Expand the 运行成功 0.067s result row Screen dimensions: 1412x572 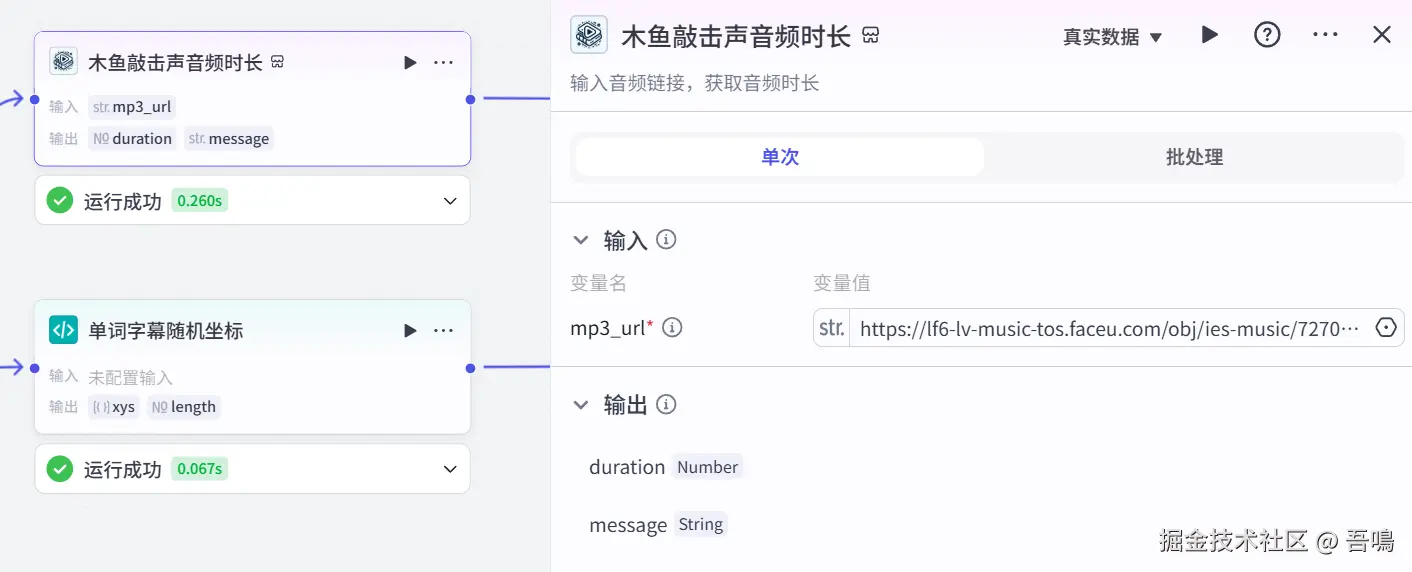tap(450, 469)
